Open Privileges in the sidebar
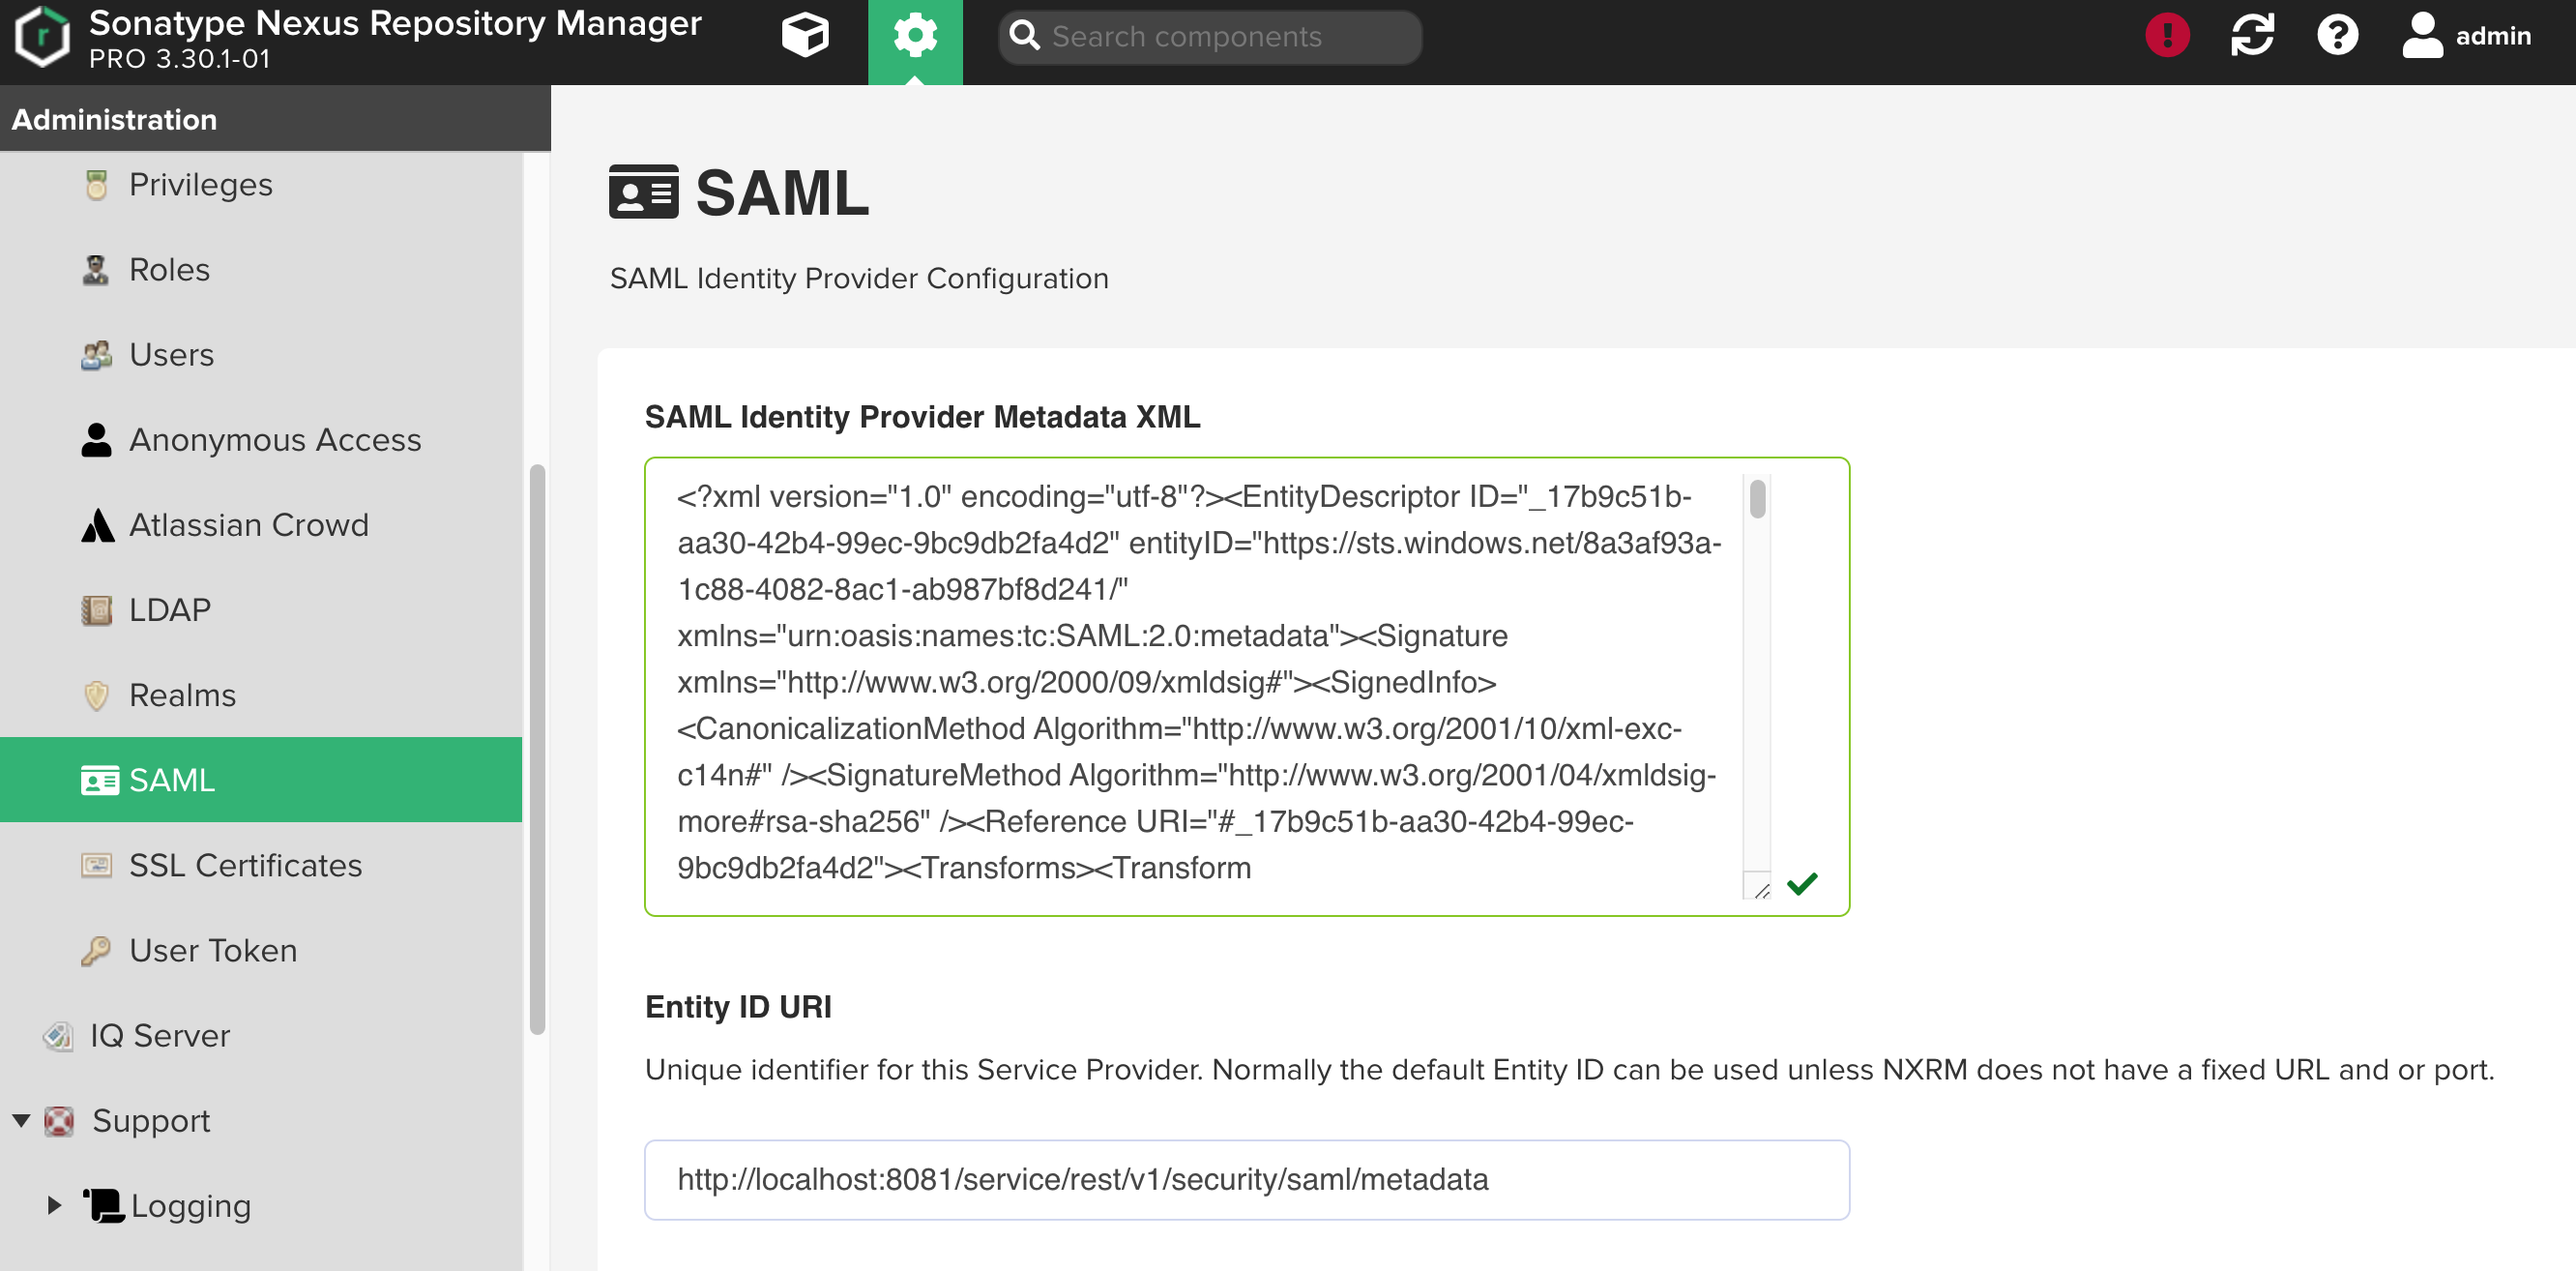Screen dimensions: 2576x1271 200,185
